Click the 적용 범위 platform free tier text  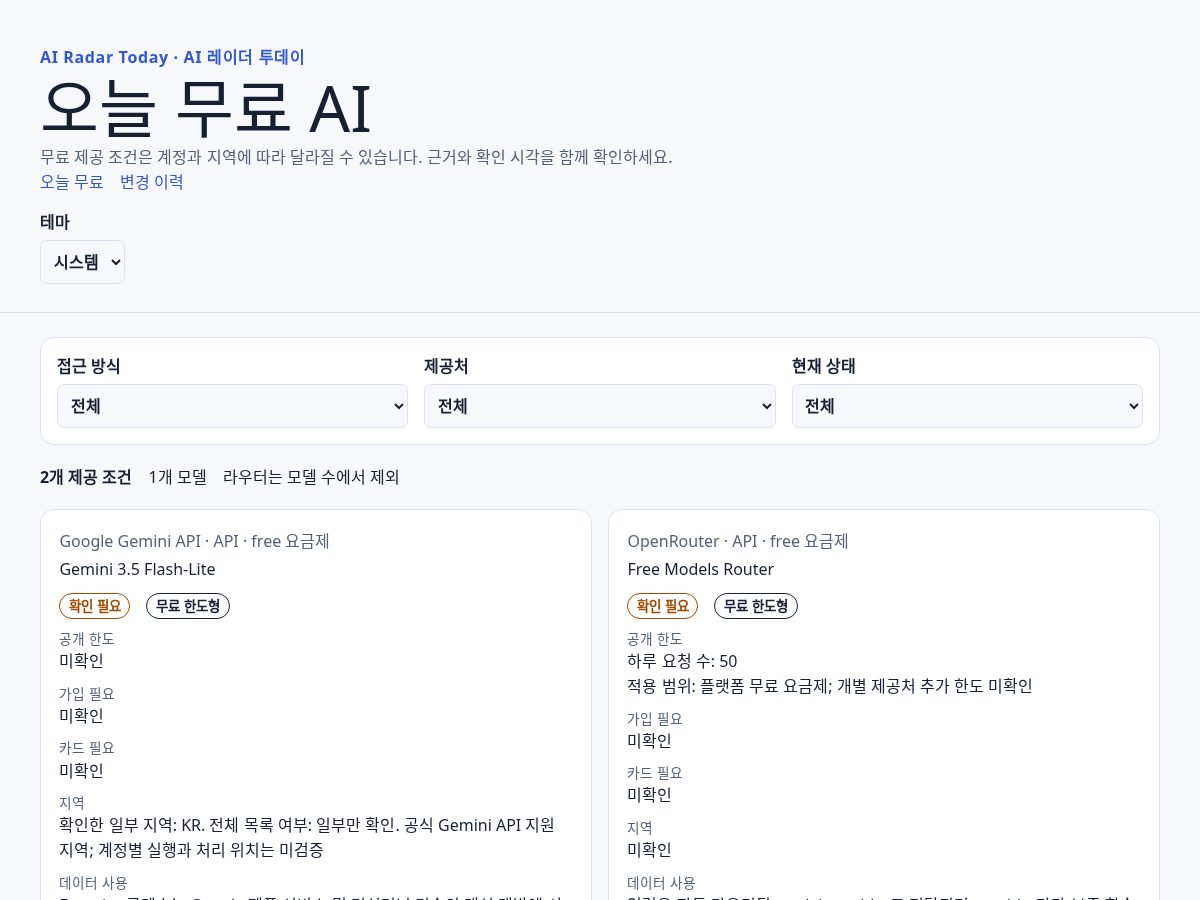830,686
